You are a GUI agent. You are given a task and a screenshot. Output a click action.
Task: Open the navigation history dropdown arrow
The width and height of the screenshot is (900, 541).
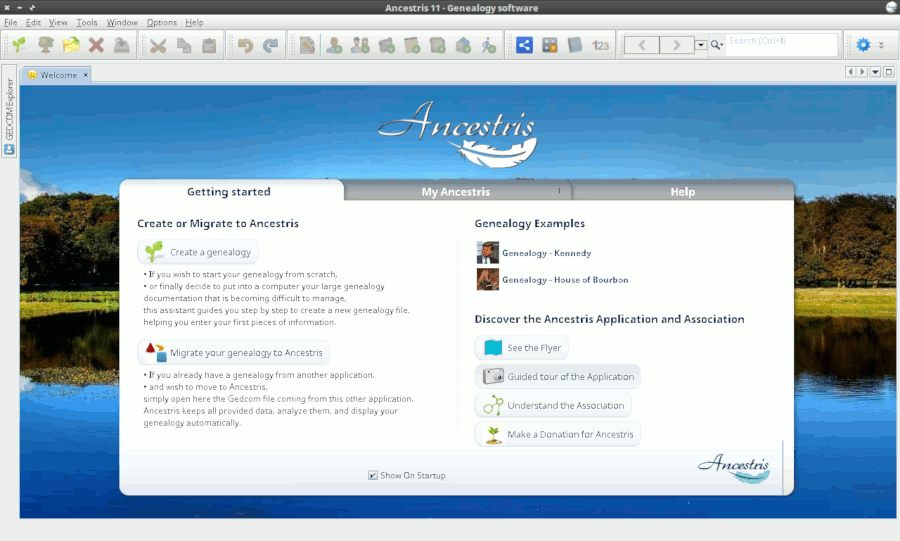pos(700,45)
